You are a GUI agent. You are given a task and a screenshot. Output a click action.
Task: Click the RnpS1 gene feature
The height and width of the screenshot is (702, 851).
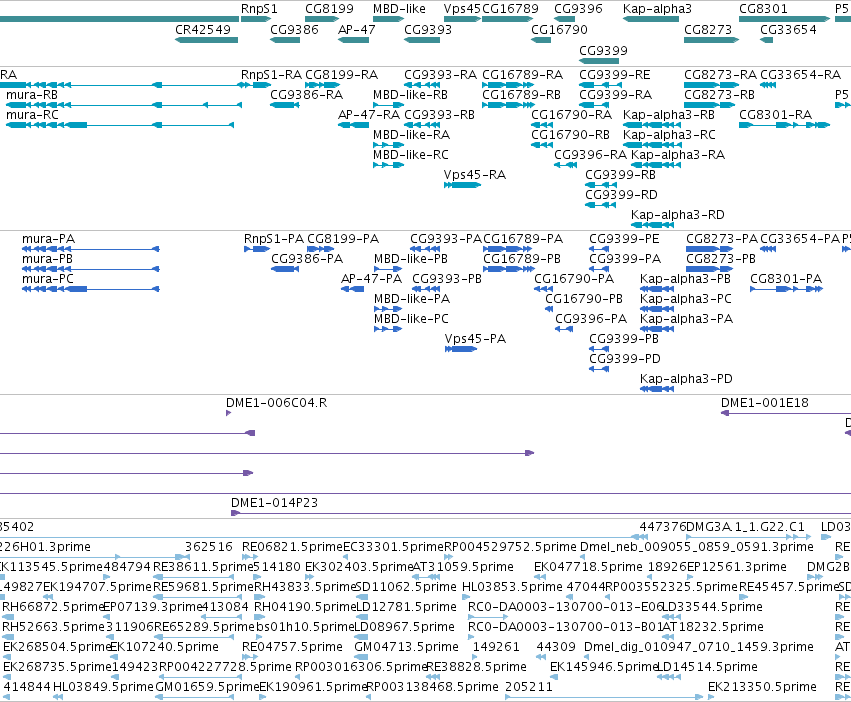(256, 19)
